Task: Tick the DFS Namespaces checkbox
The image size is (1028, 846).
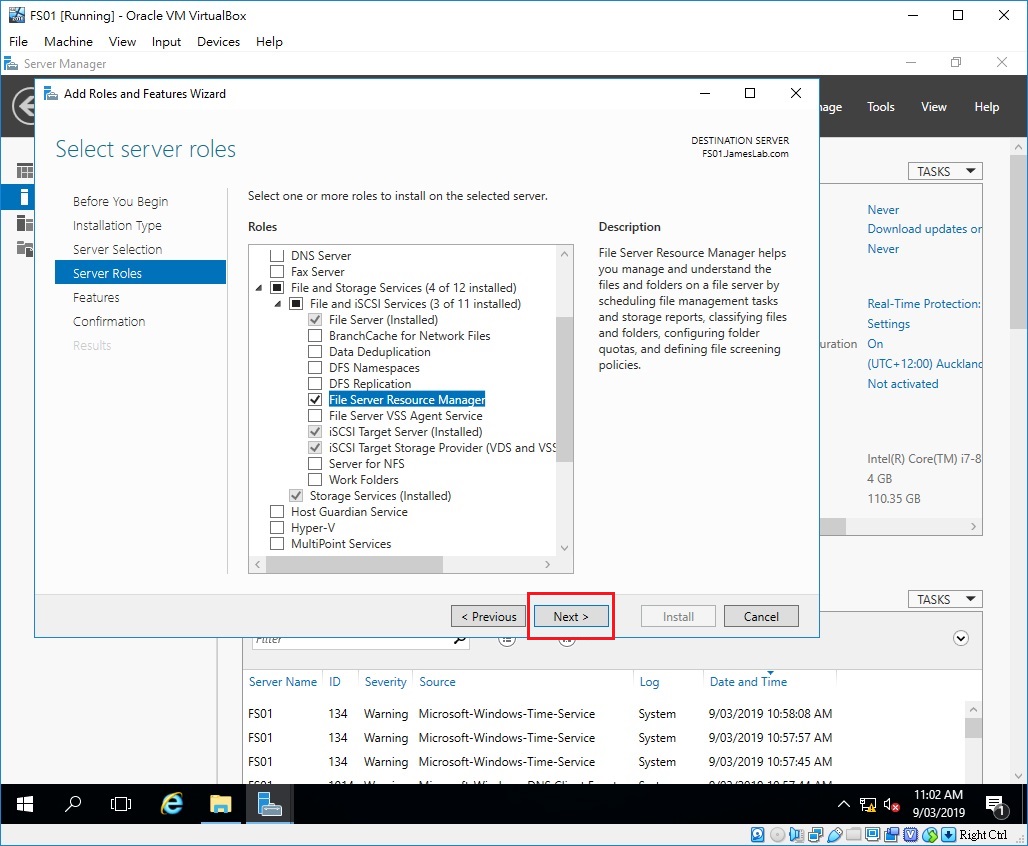Action: (x=315, y=368)
